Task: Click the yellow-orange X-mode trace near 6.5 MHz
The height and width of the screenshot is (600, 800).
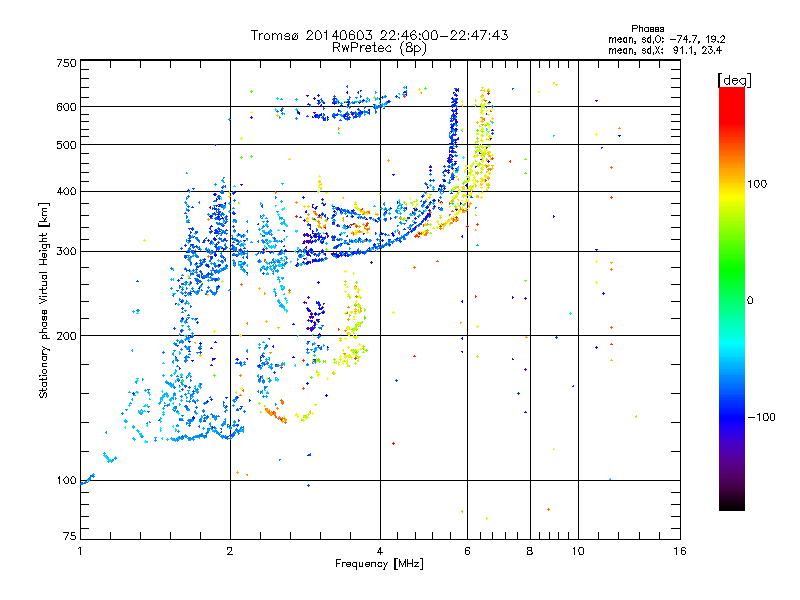Action: click(483, 143)
